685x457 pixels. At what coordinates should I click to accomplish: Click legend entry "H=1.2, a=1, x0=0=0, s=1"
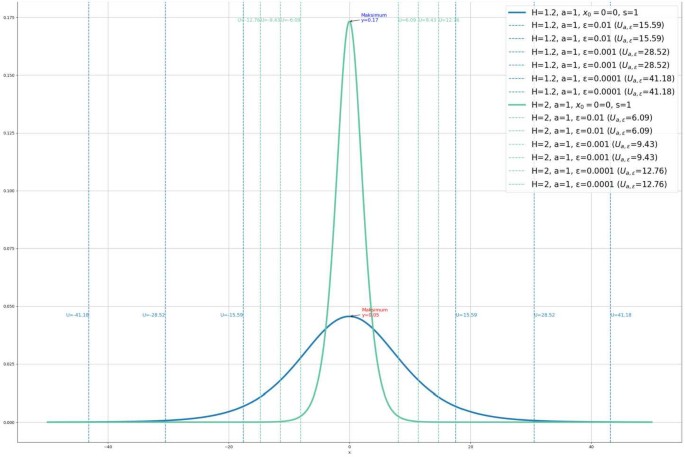573,12
